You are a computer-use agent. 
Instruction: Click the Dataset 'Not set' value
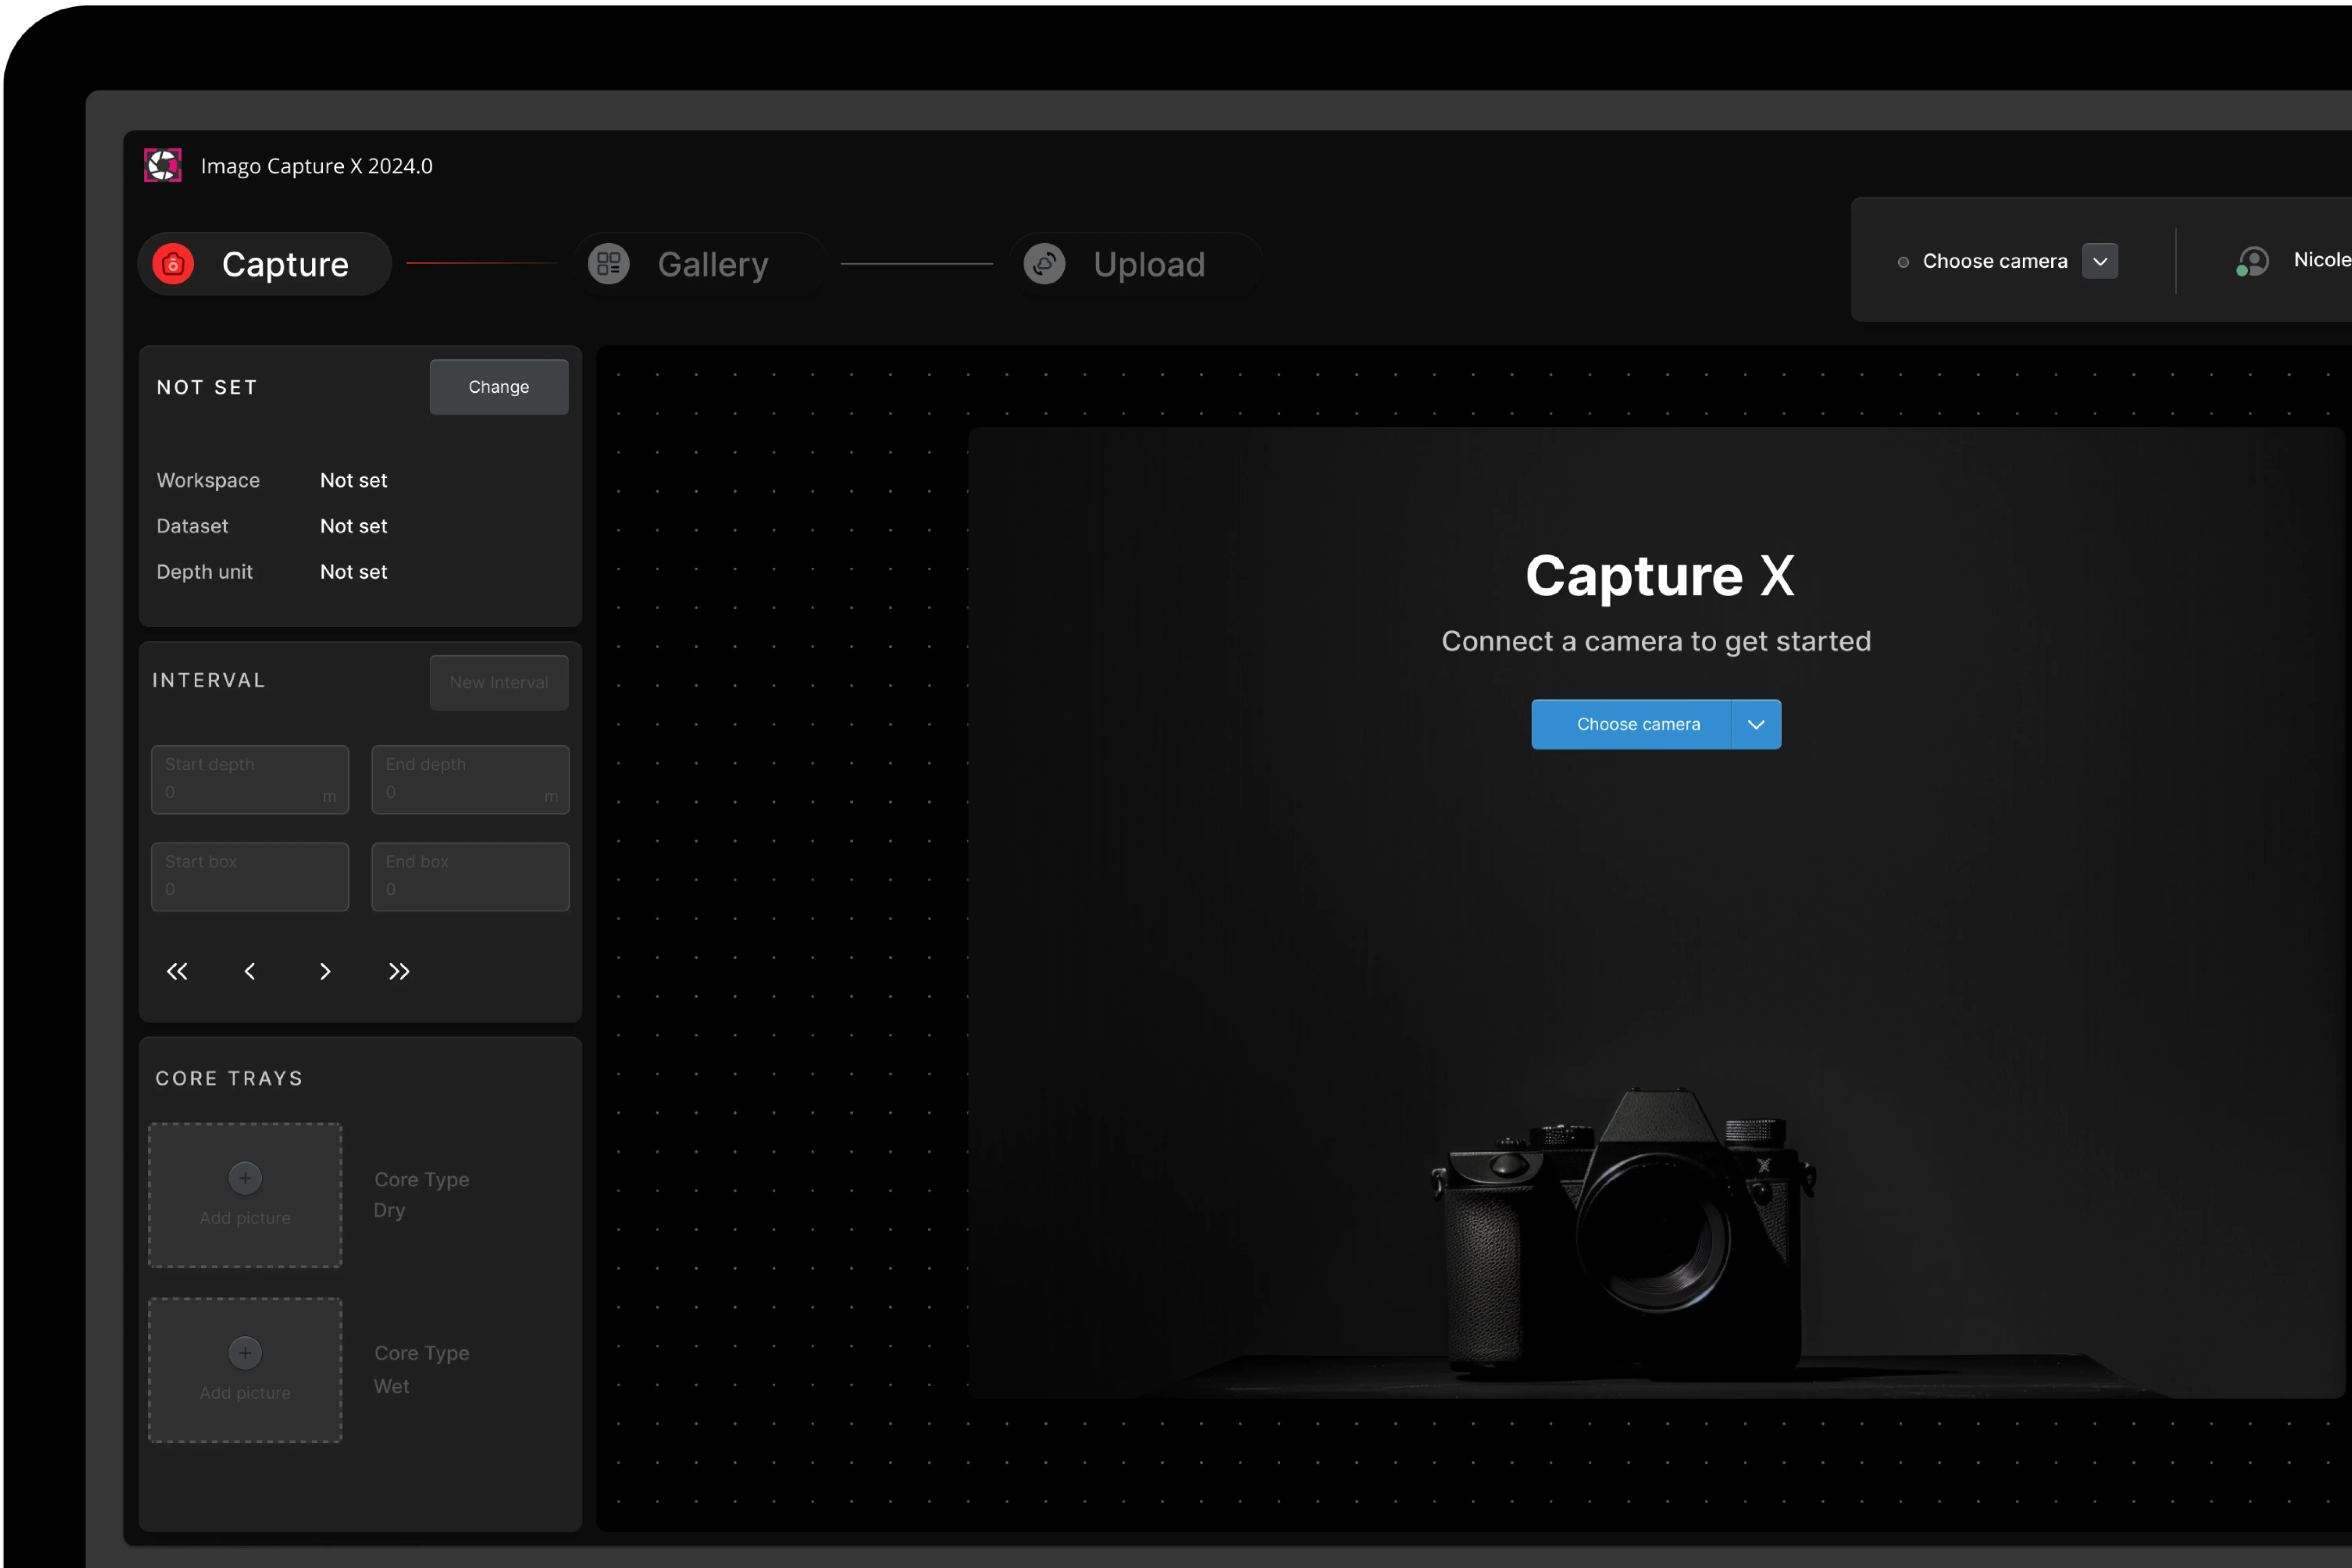354,526
